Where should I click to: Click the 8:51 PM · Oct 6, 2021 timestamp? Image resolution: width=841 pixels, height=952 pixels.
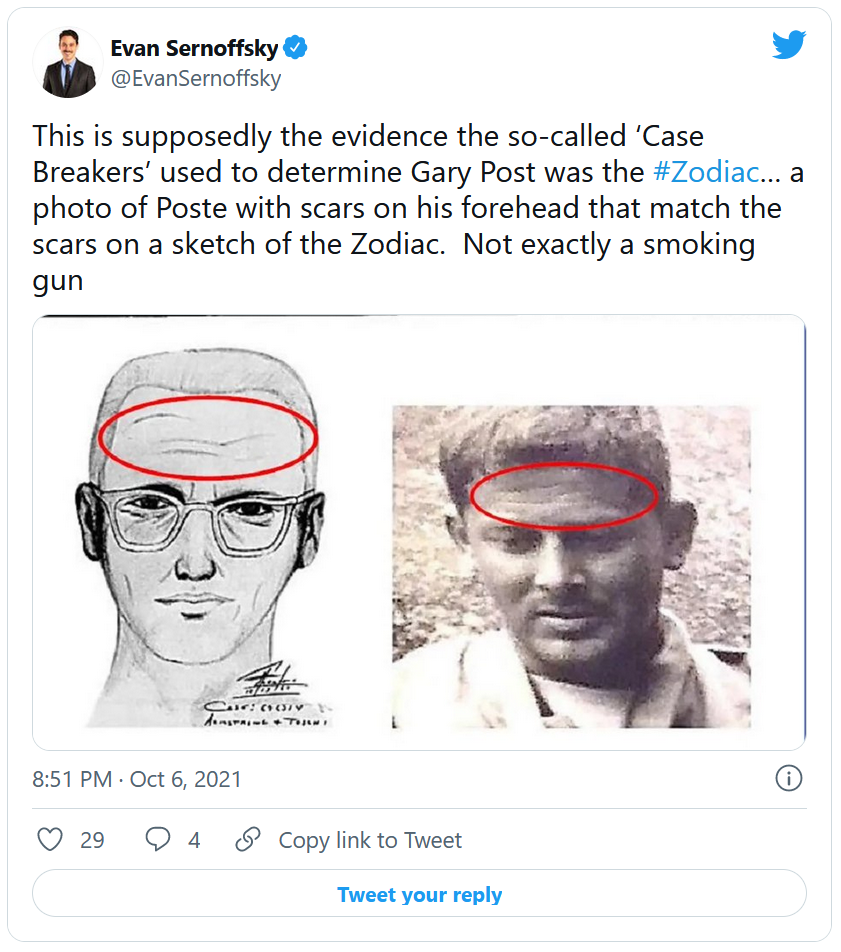click(137, 779)
